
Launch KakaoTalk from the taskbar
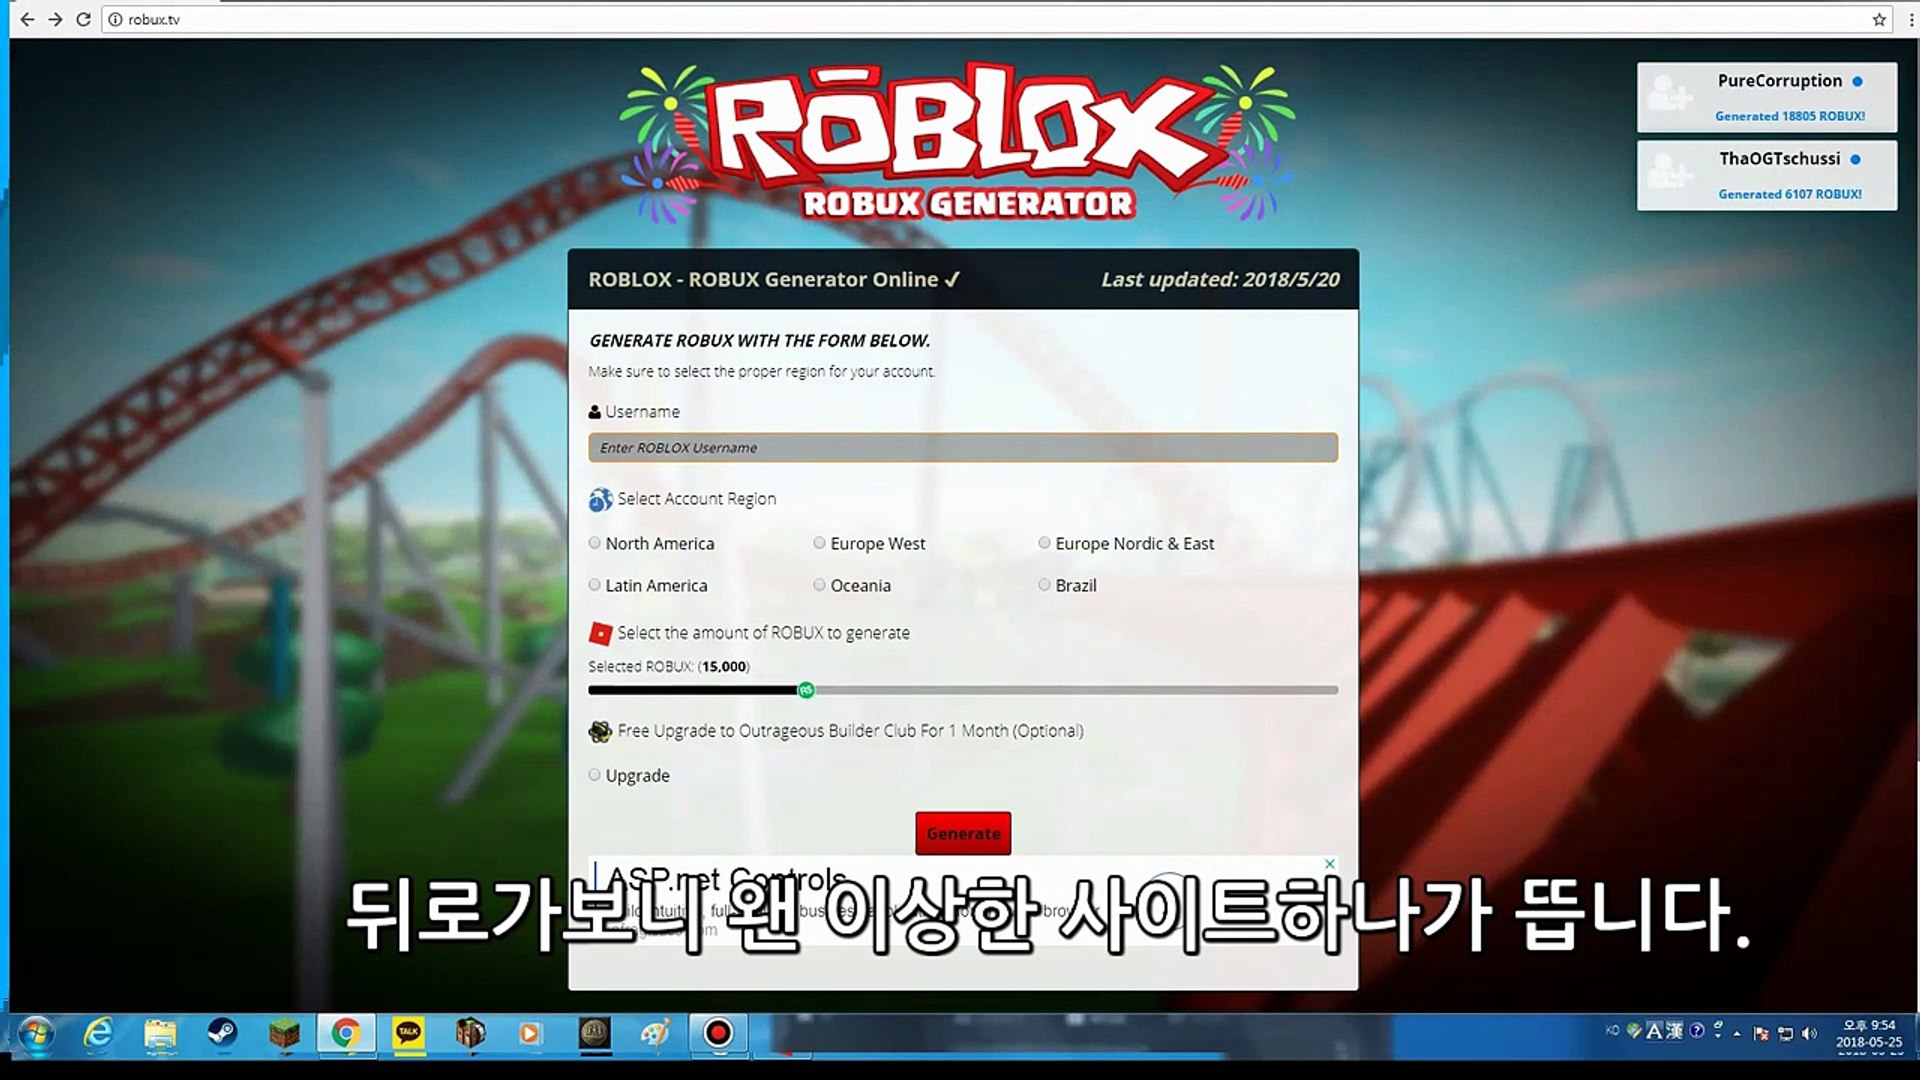tap(408, 1033)
